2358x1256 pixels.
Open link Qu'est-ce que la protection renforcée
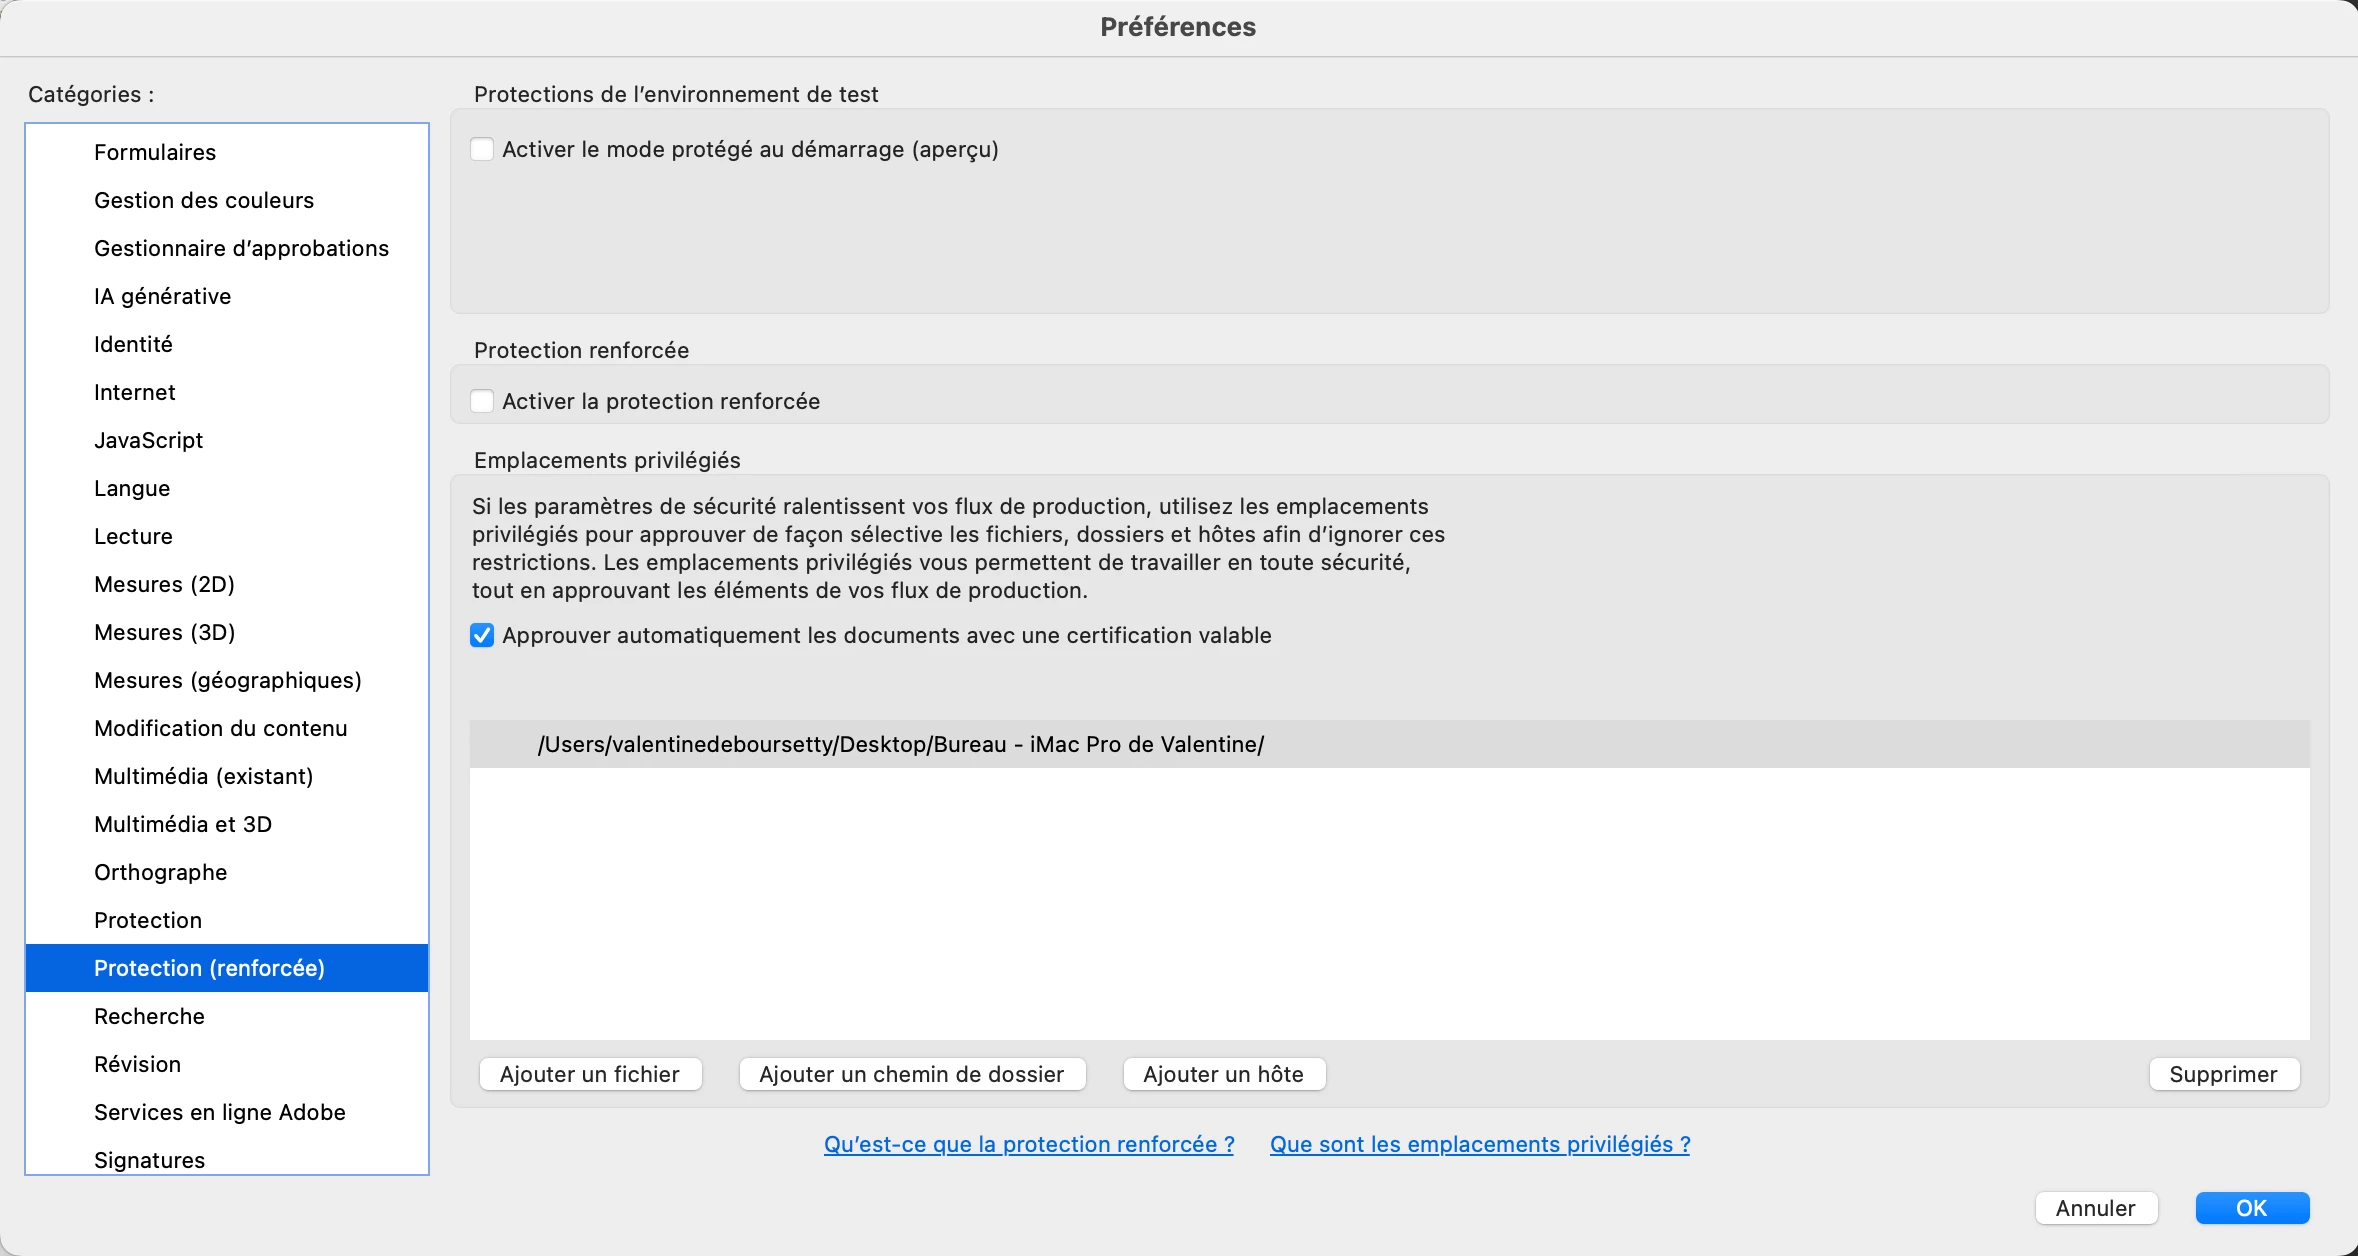(x=1028, y=1144)
